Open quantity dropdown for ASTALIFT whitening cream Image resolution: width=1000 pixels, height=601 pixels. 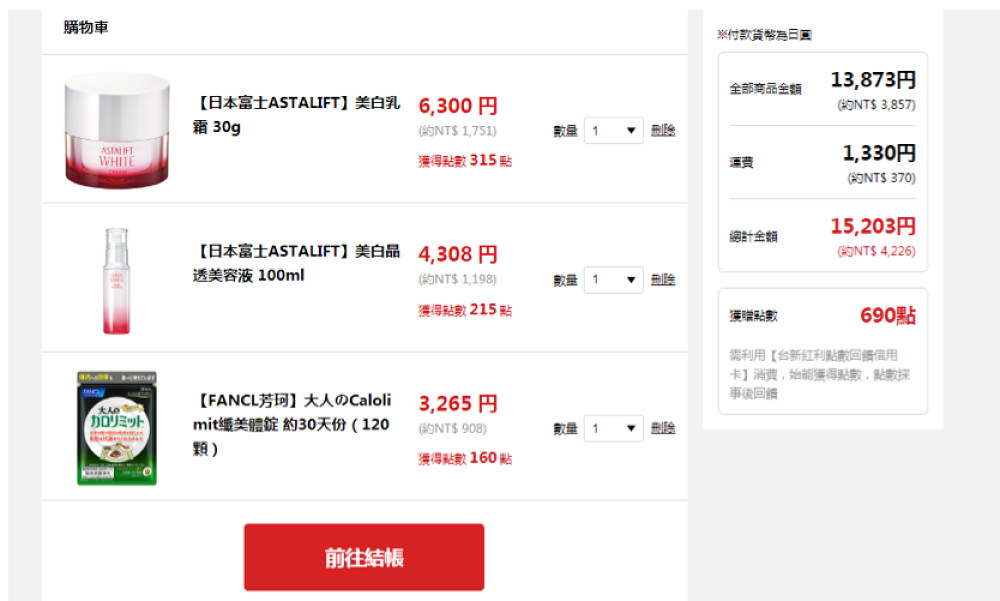point(613,131)
